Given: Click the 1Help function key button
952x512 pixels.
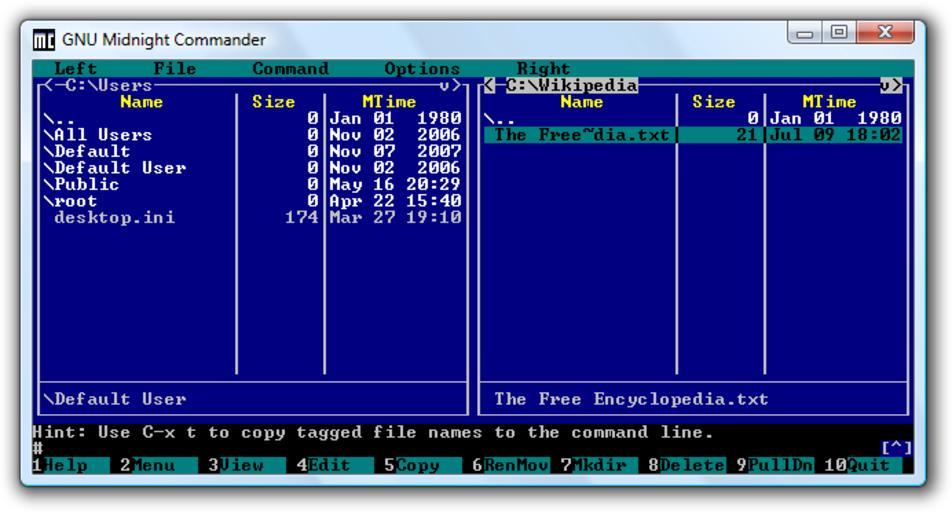Looking at the screenshot, I should (71, 465).
